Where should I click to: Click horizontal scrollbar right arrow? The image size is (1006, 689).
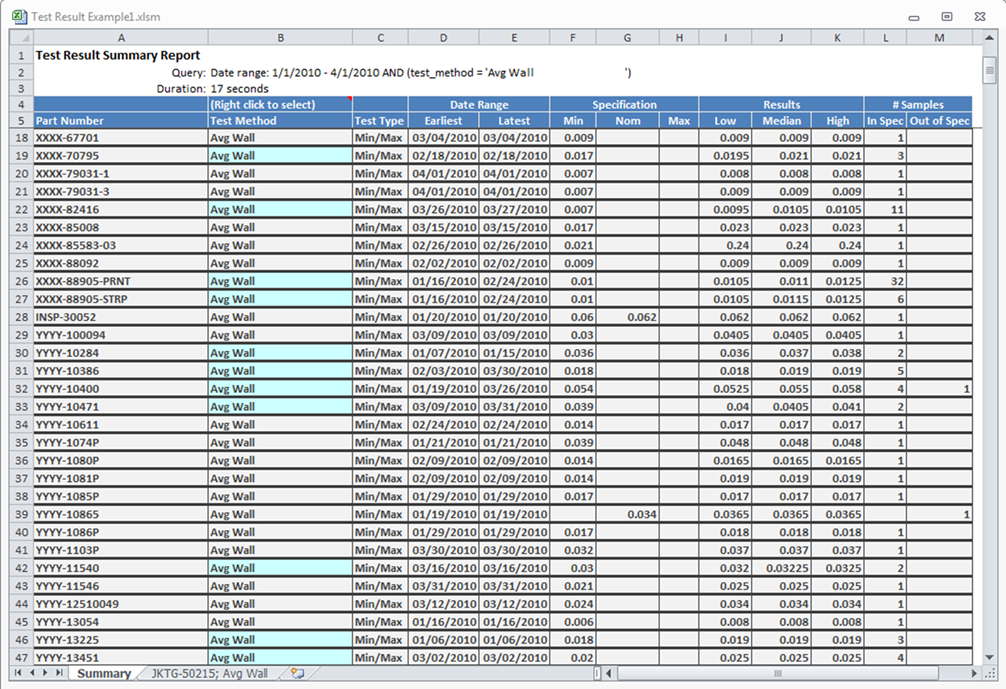point(975,673)
